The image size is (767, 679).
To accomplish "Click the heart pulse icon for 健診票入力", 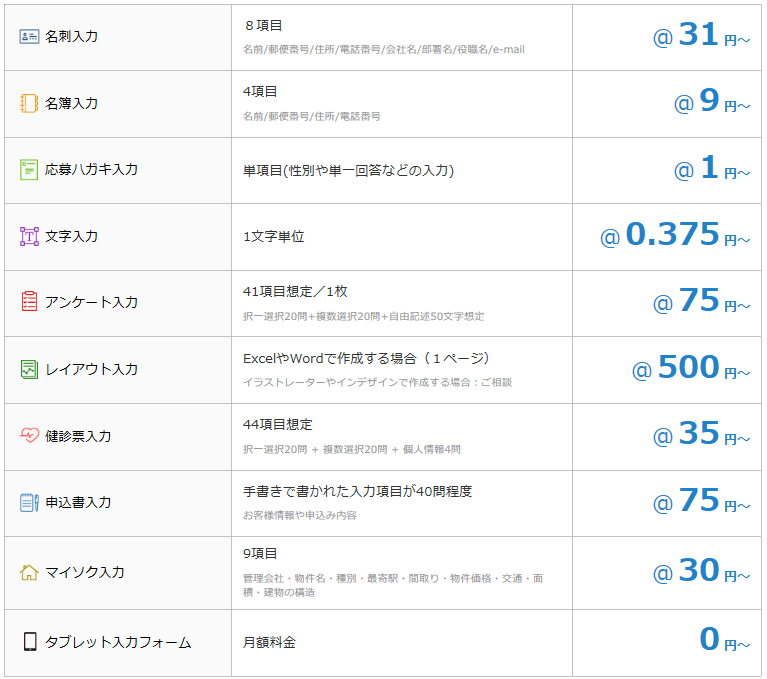I will 29,436.
